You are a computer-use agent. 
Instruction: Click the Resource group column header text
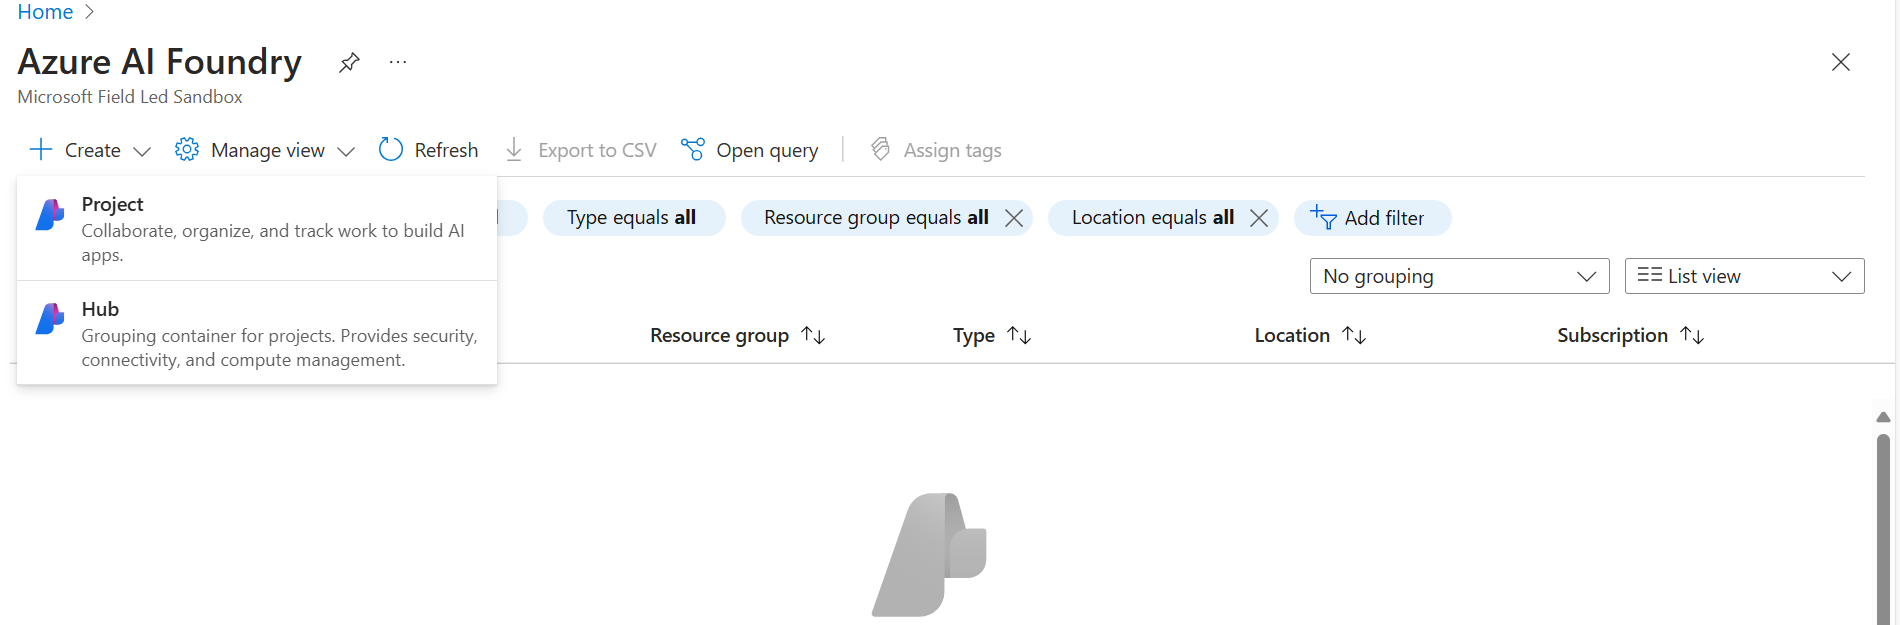click(x=719, y=336)
